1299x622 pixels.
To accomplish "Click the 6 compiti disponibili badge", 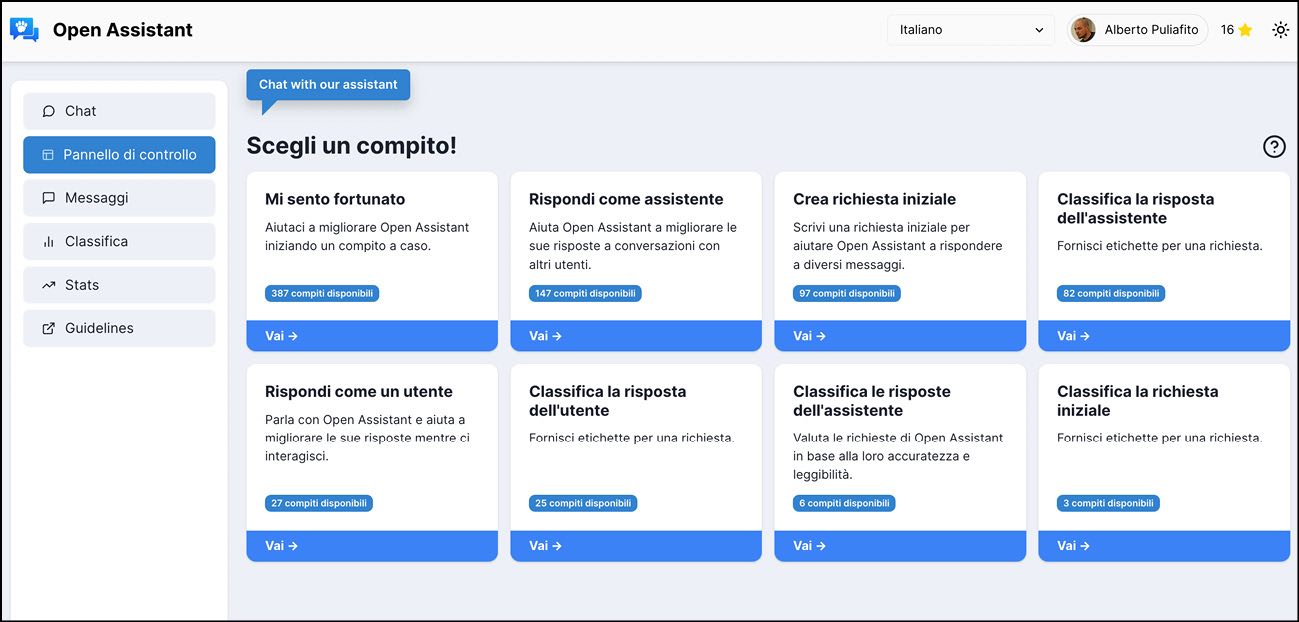I will (x=844, y=504).
